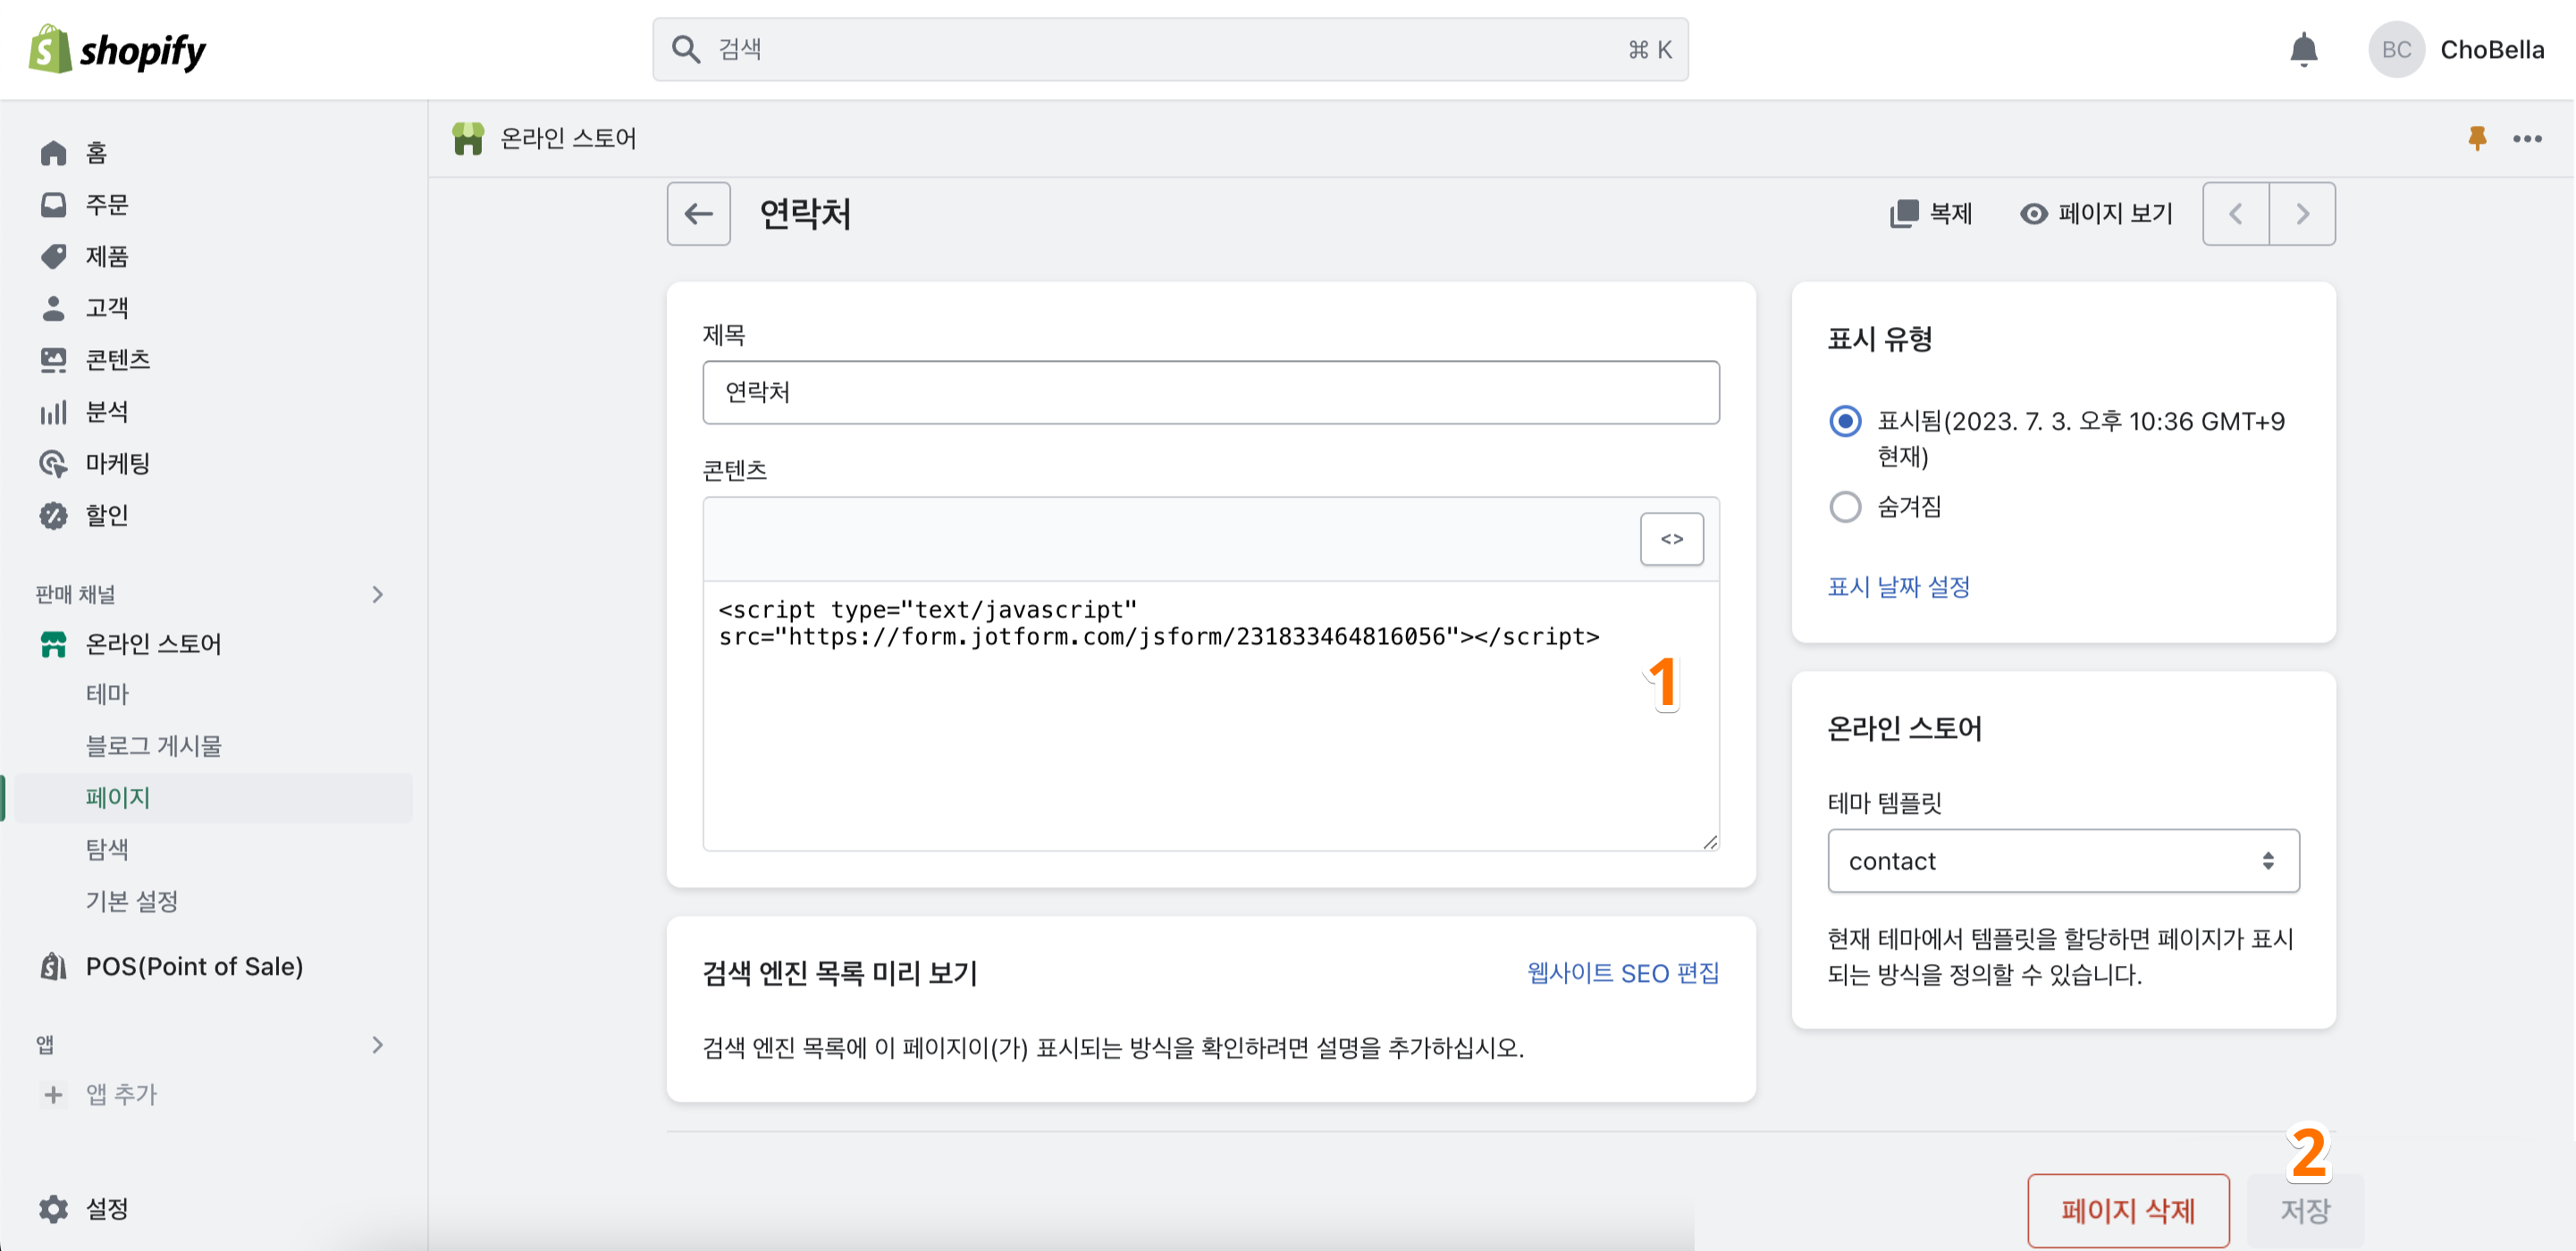
Task: Click the notification bell icon
Action: [x=2303, y=49]
